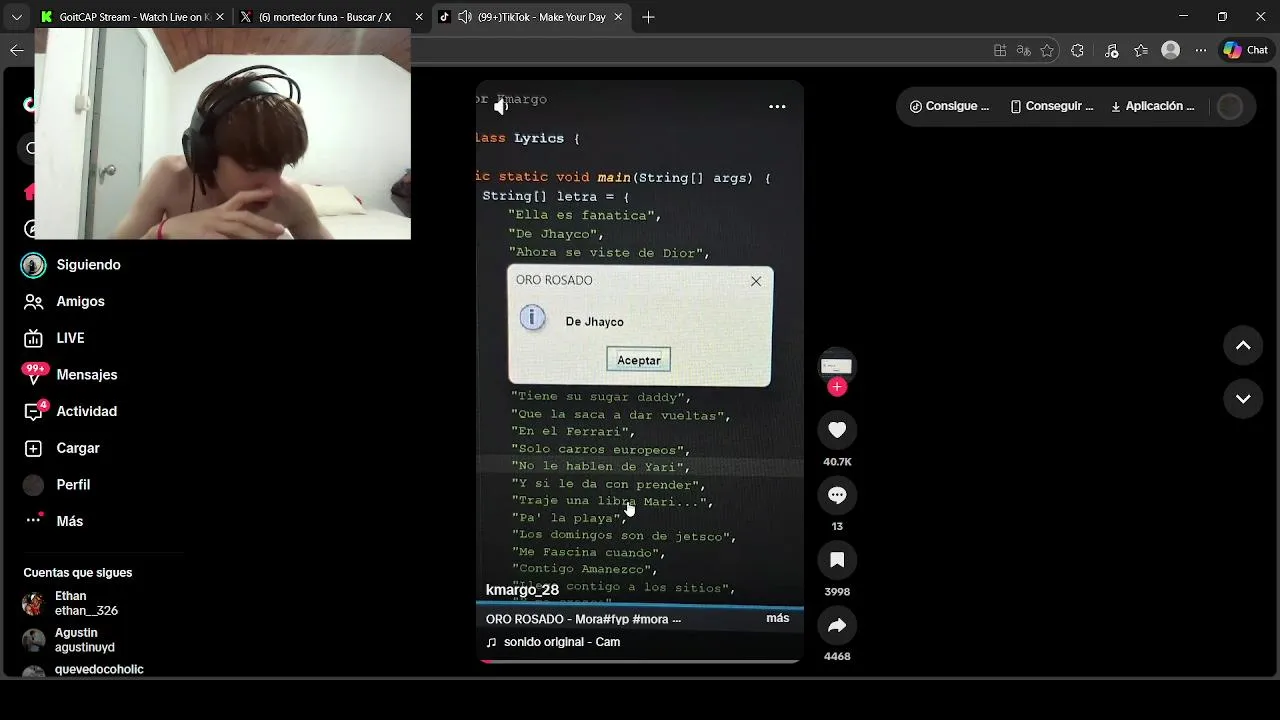
Task: Like the video with the heart icon
Action: pos(837,430)
